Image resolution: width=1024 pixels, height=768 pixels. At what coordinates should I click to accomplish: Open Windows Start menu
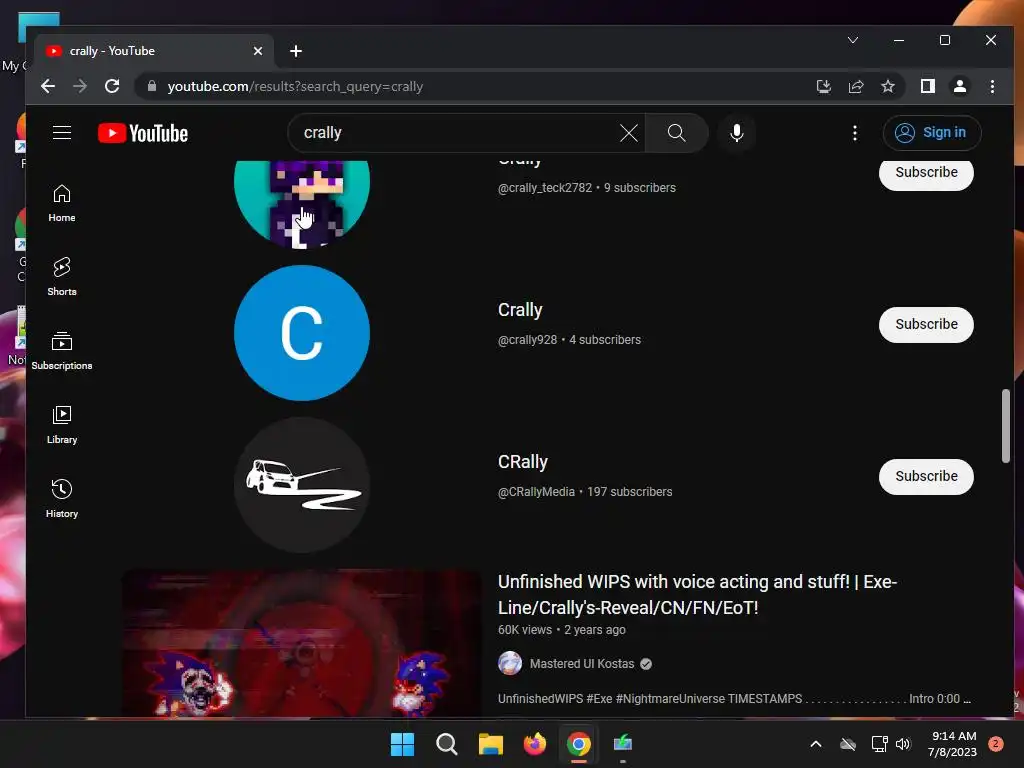[402, 744]
